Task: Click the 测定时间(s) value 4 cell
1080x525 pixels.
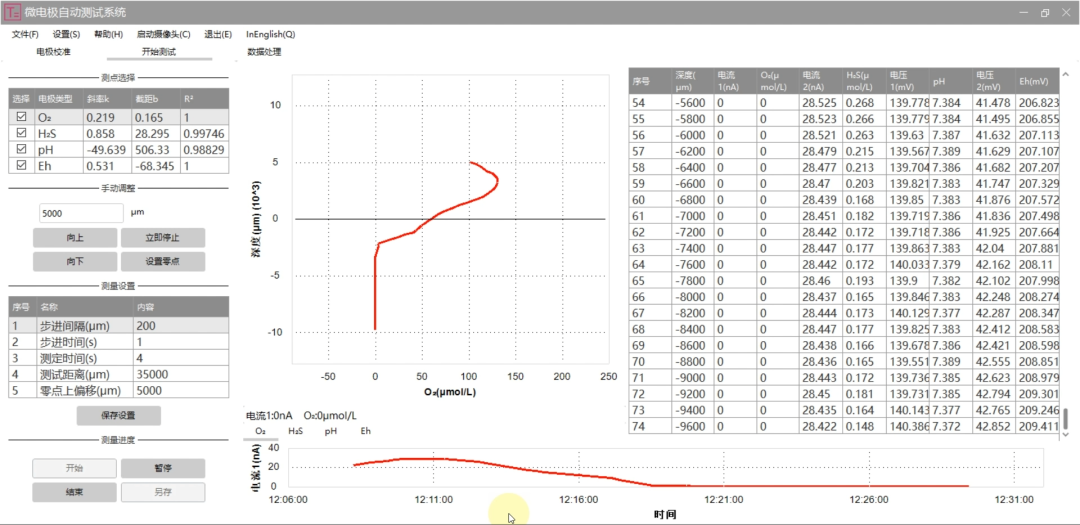Action: [181, 358]
